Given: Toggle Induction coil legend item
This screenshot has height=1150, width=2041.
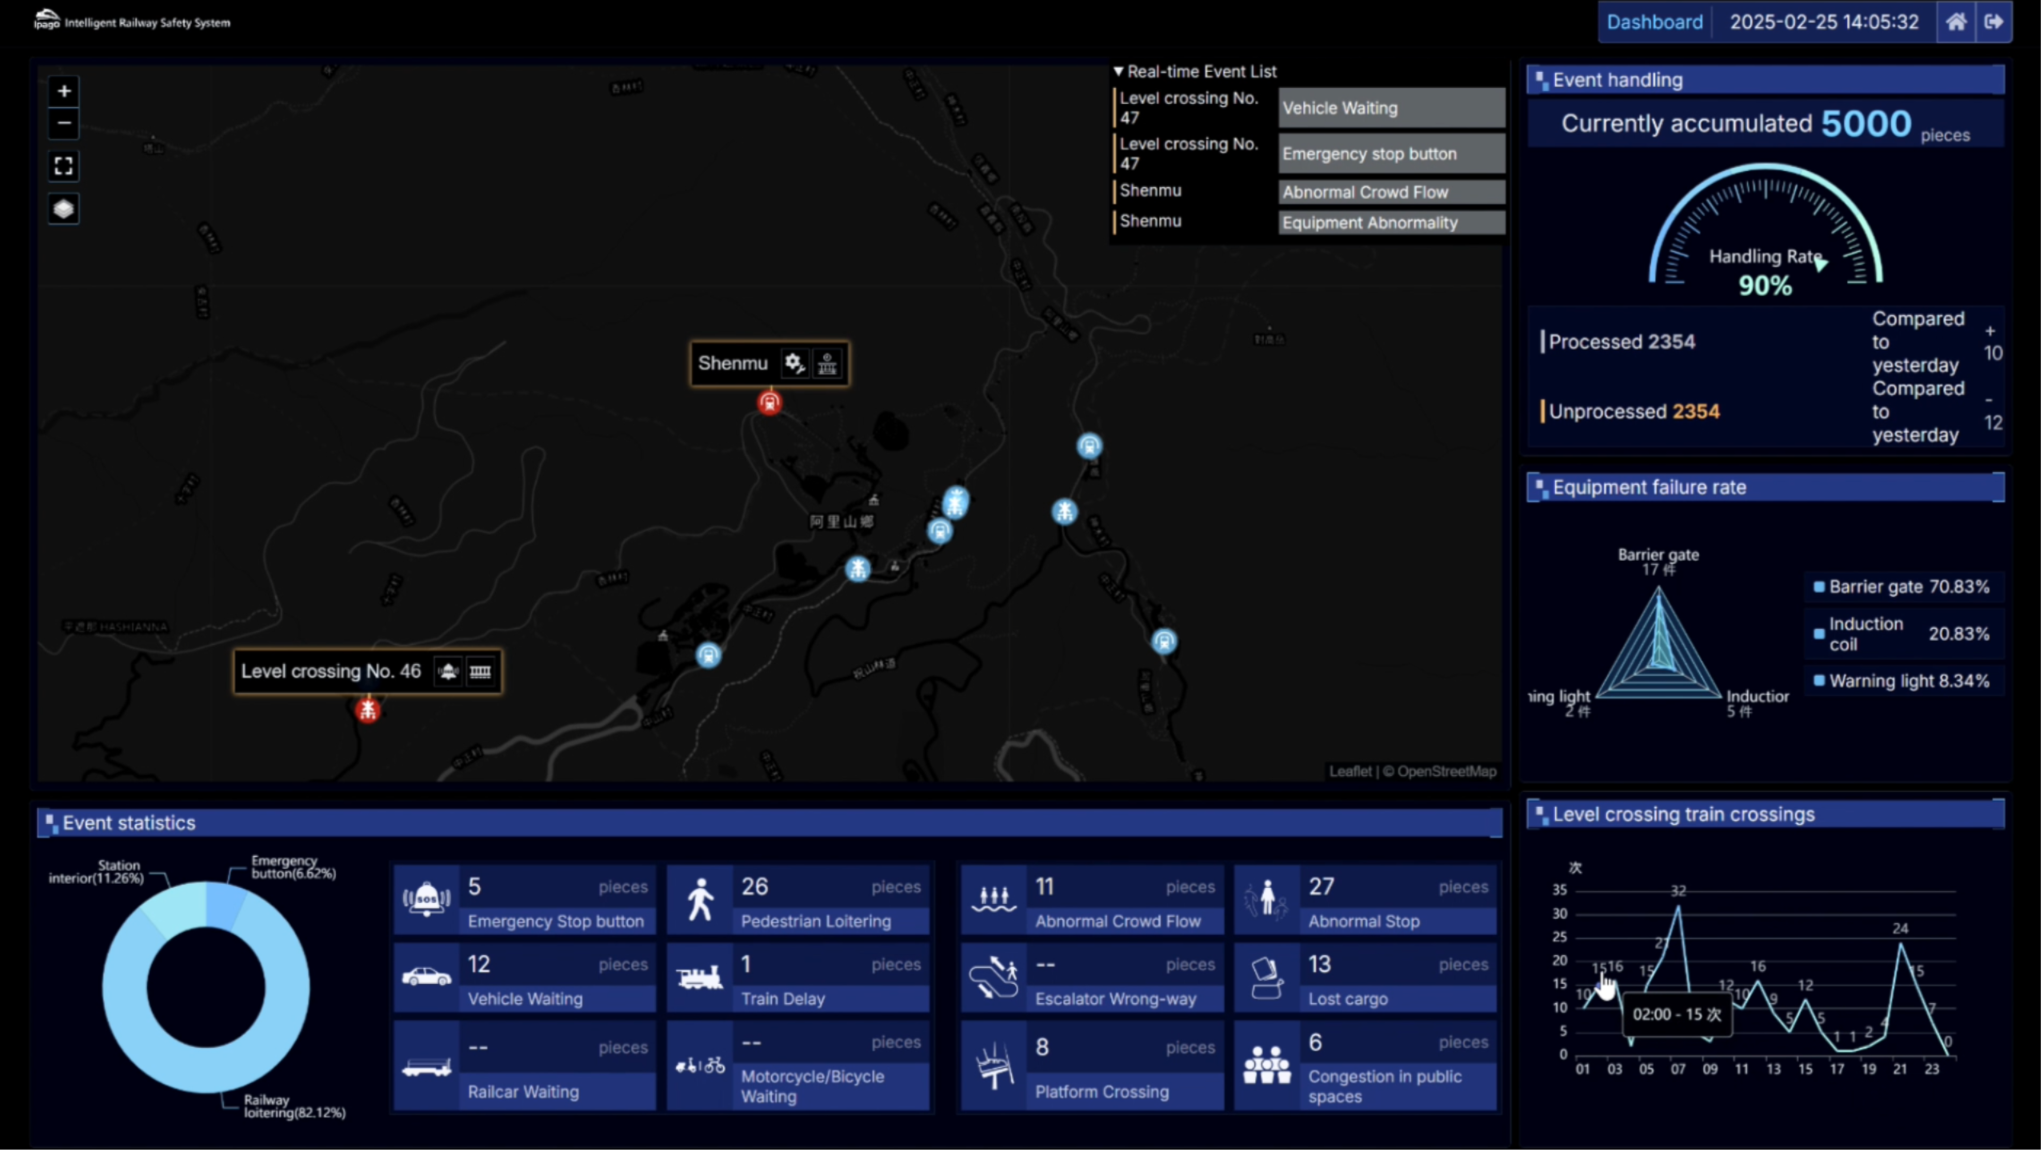Looking at the screenshot, I should tap(1902, 634).
